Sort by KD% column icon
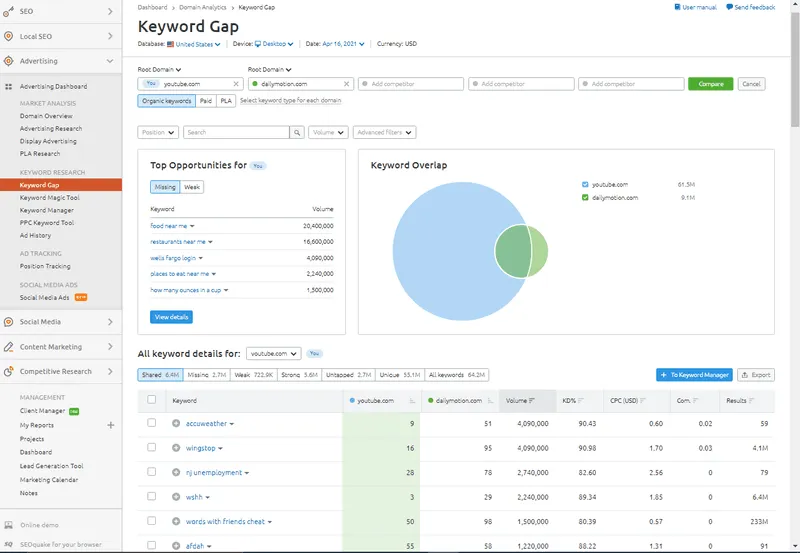The image size is (800, 553). click(581, 401)
